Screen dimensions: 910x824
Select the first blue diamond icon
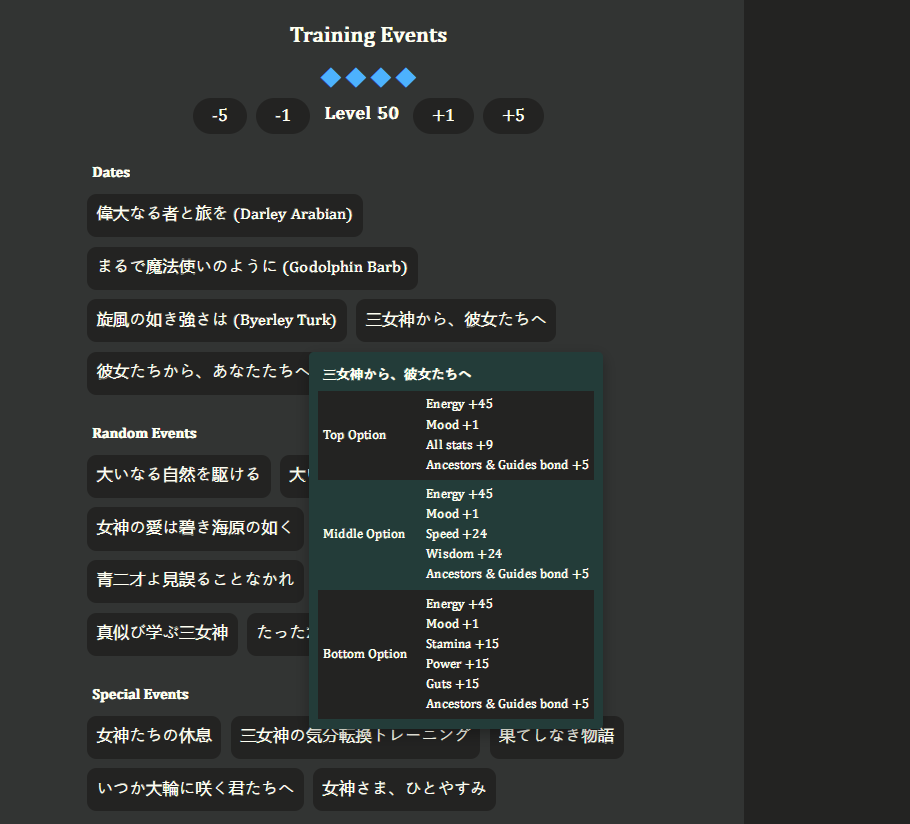tap(331, 77)
